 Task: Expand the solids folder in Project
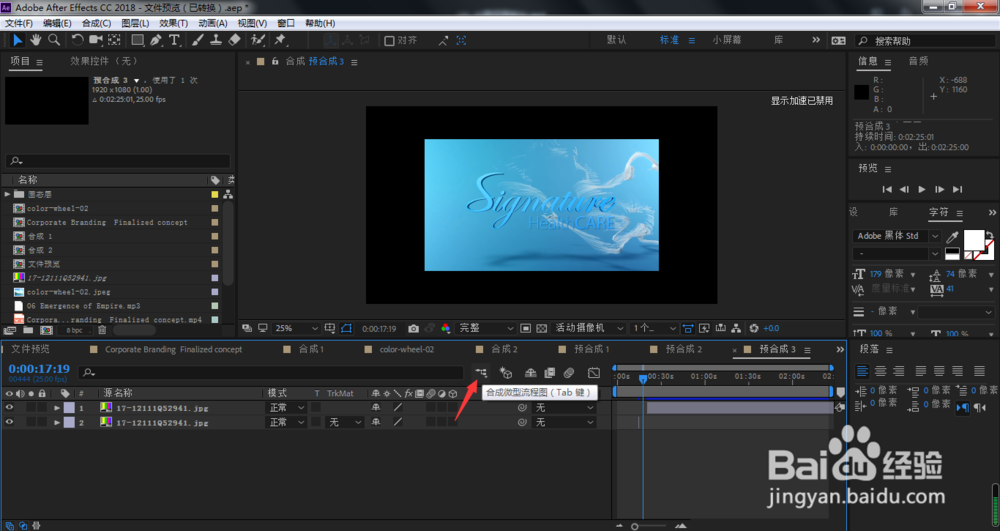[x=8, y=194]
